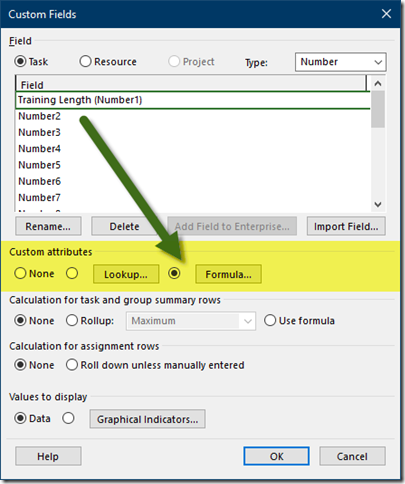
Task: Select Training Length (Number1) field
Action: [x=193, y=100]
